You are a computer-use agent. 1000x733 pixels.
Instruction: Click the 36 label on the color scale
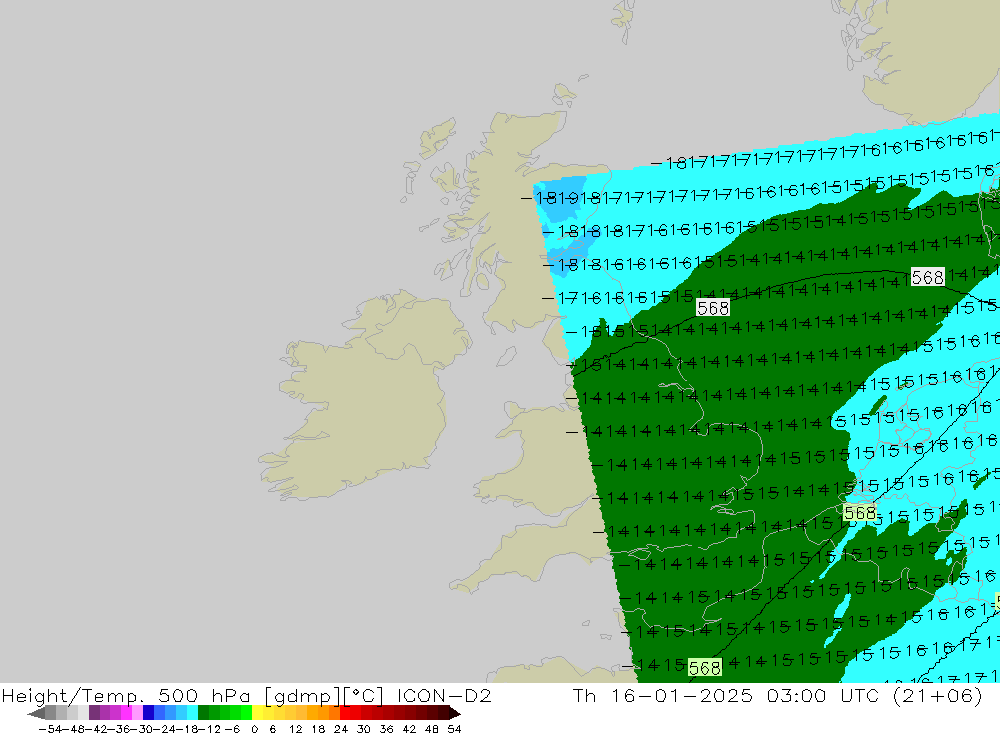pos(386,729)
